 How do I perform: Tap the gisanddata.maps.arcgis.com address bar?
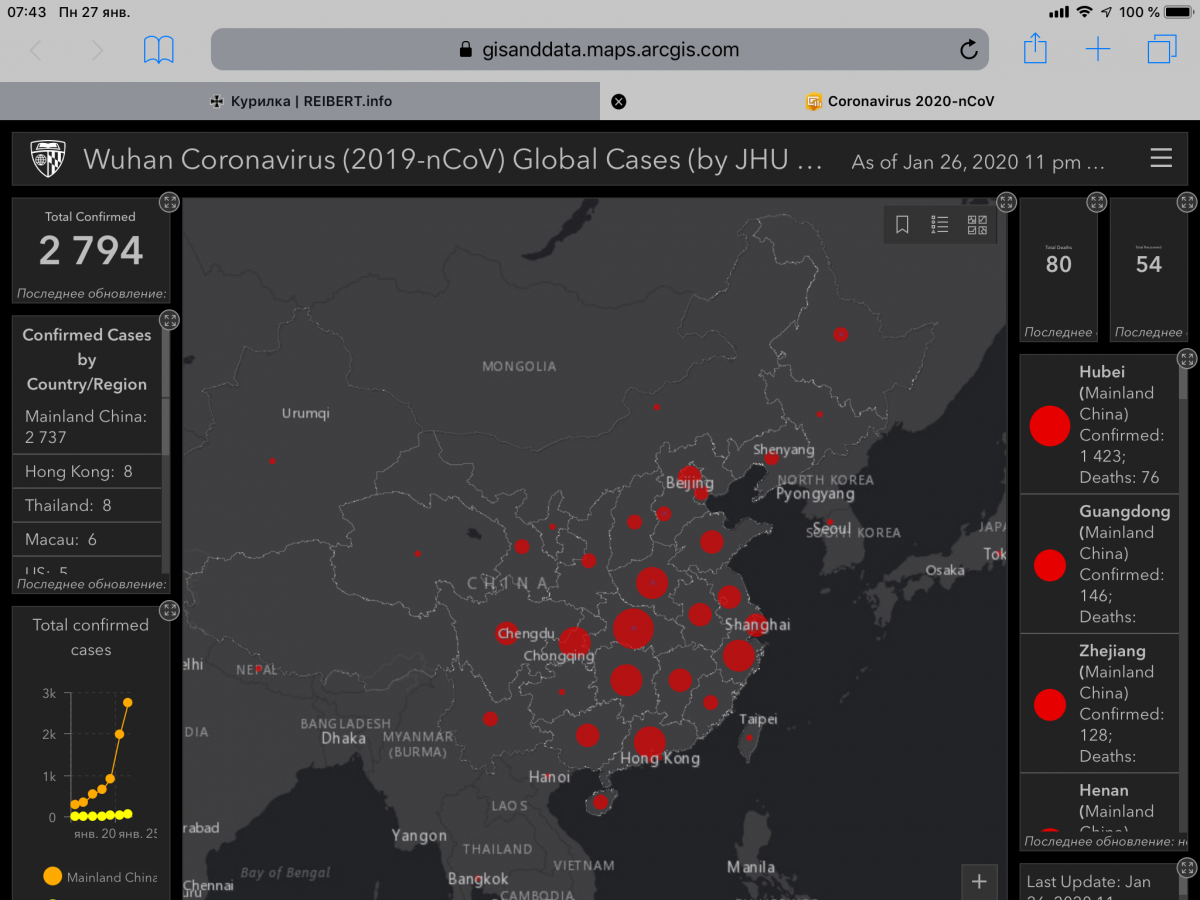coord(598,49)
